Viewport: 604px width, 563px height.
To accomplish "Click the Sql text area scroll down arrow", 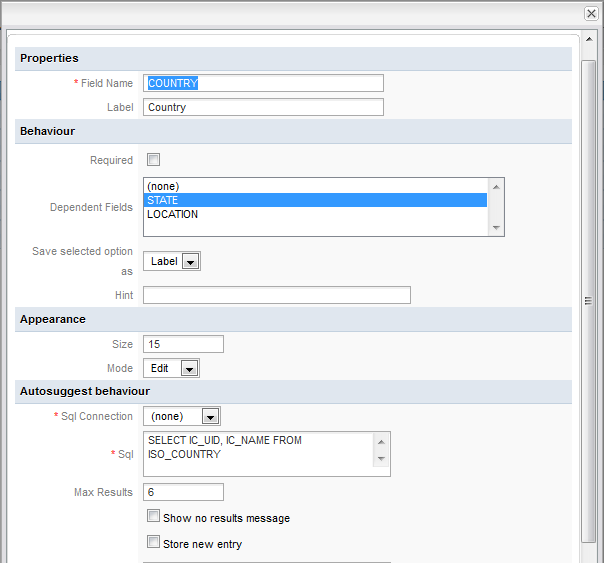I will (381, 458).
